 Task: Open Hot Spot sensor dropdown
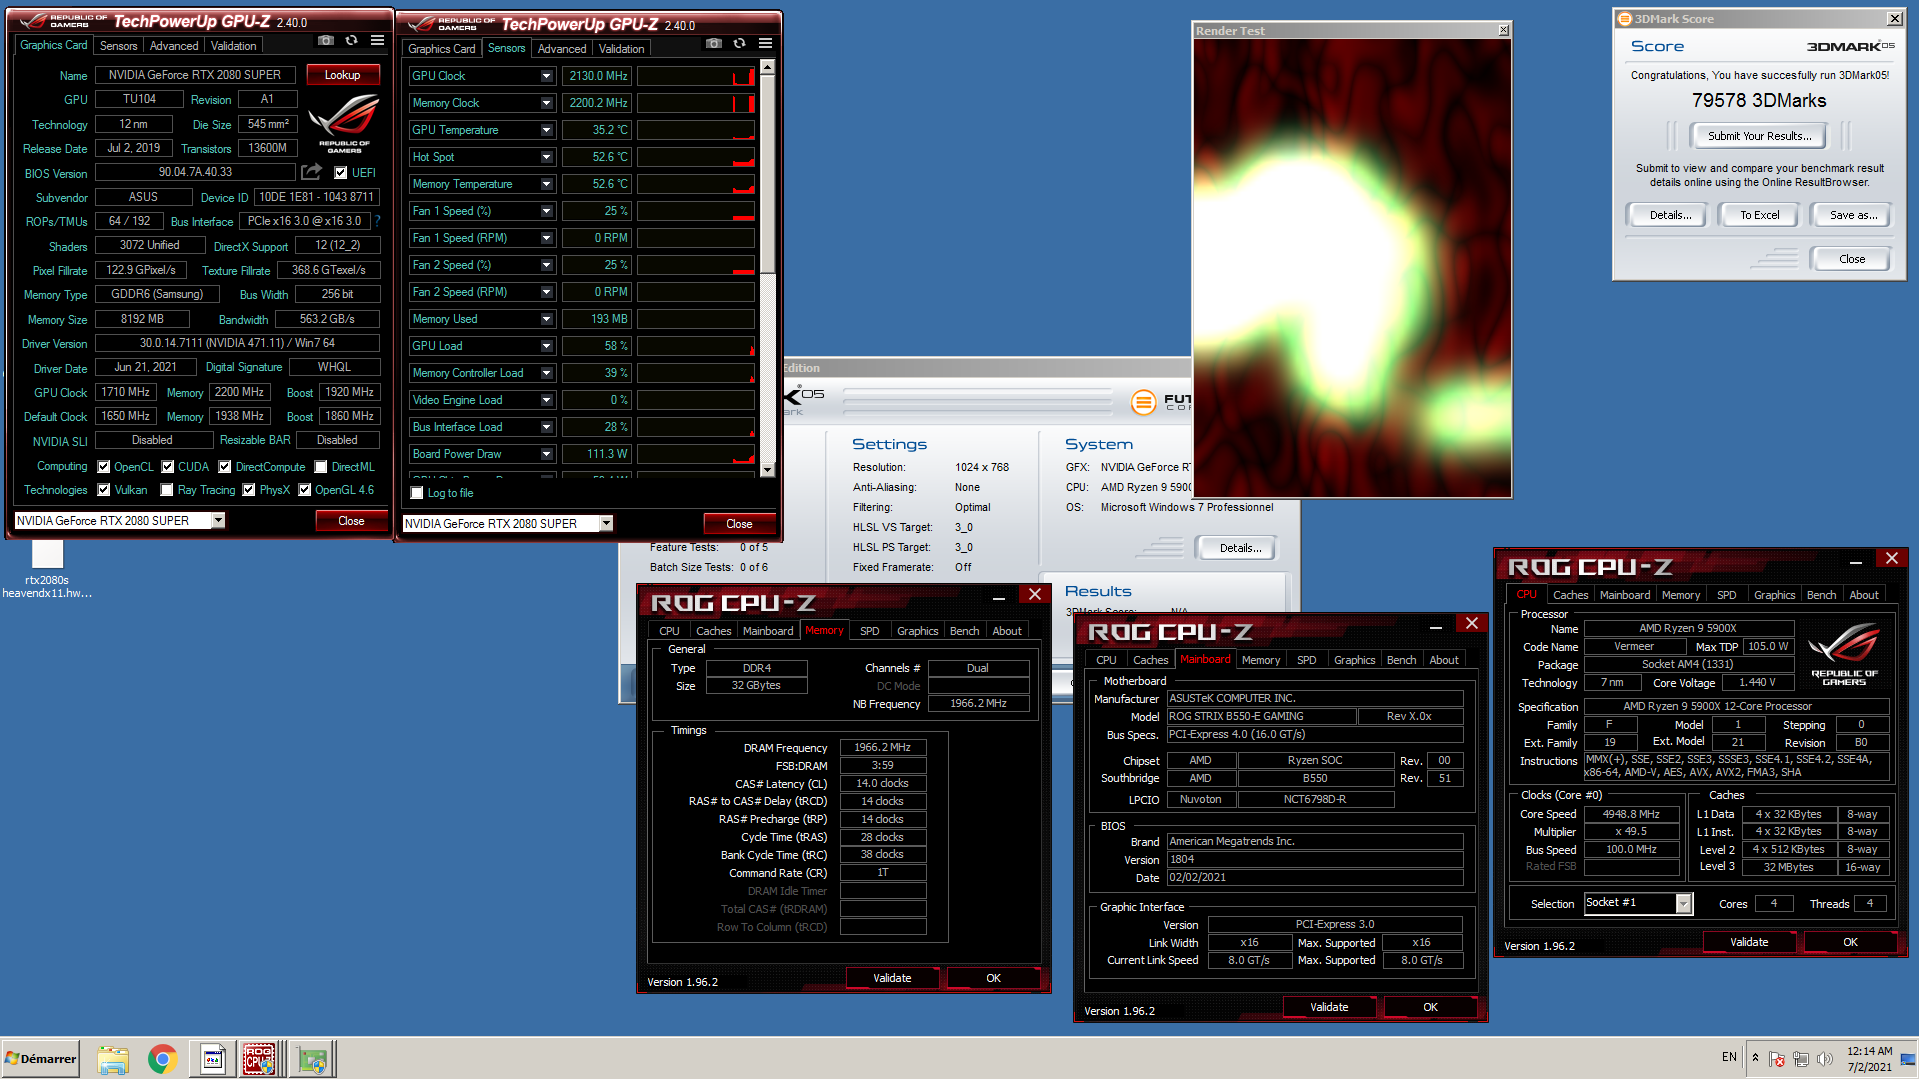547,157
